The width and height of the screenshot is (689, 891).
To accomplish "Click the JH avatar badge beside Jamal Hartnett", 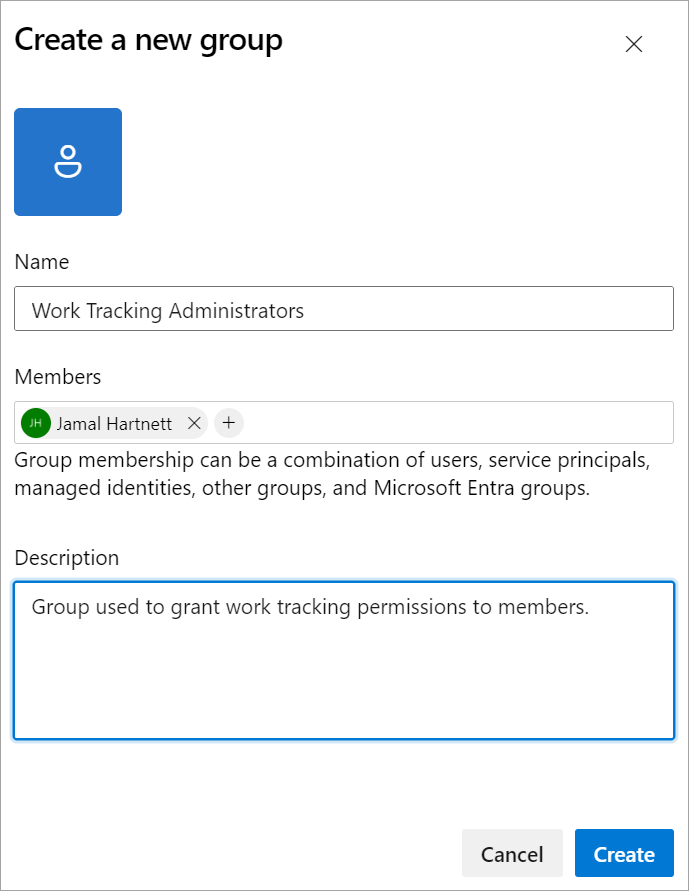I will (x=35, y=423).
